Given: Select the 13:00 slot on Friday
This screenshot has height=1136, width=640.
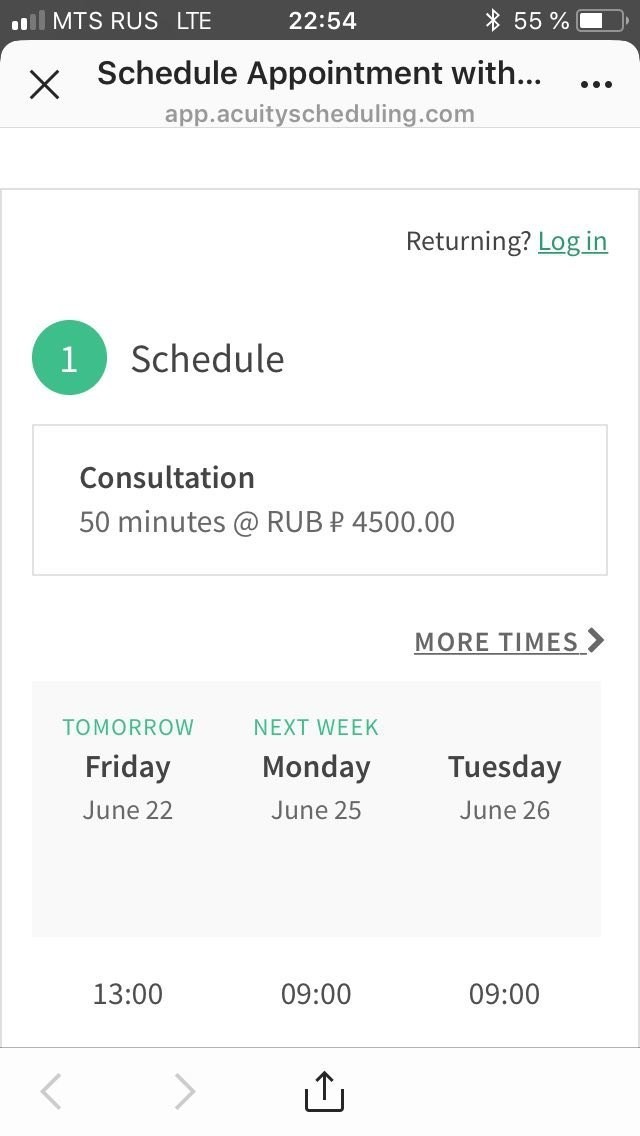Looking at the screenshot, I should click(x=128, y=993).
